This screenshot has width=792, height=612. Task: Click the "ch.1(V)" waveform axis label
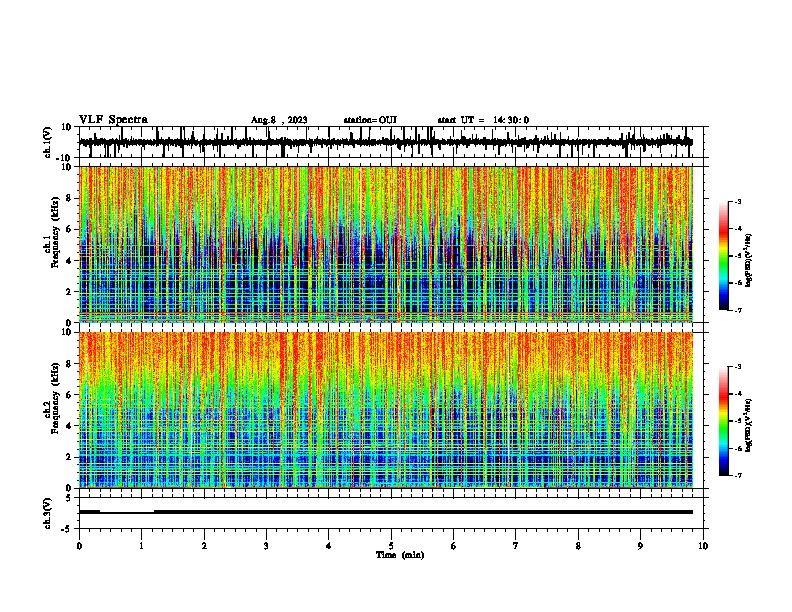coord(48,142)
